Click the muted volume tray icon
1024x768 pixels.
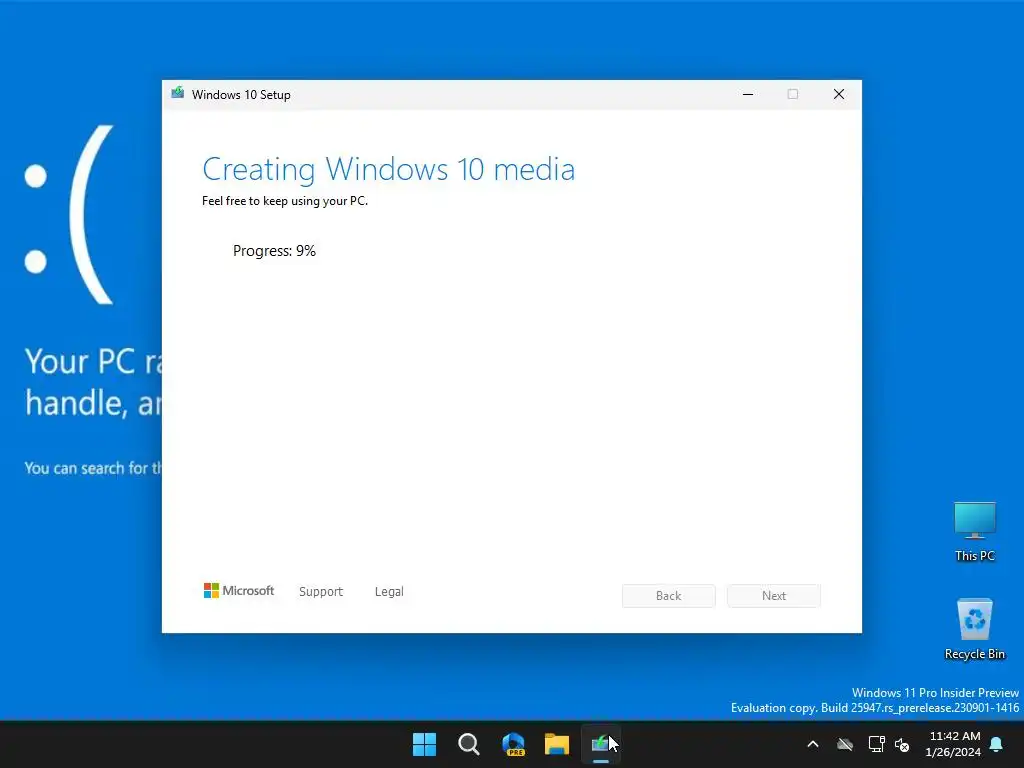[903, 744]
